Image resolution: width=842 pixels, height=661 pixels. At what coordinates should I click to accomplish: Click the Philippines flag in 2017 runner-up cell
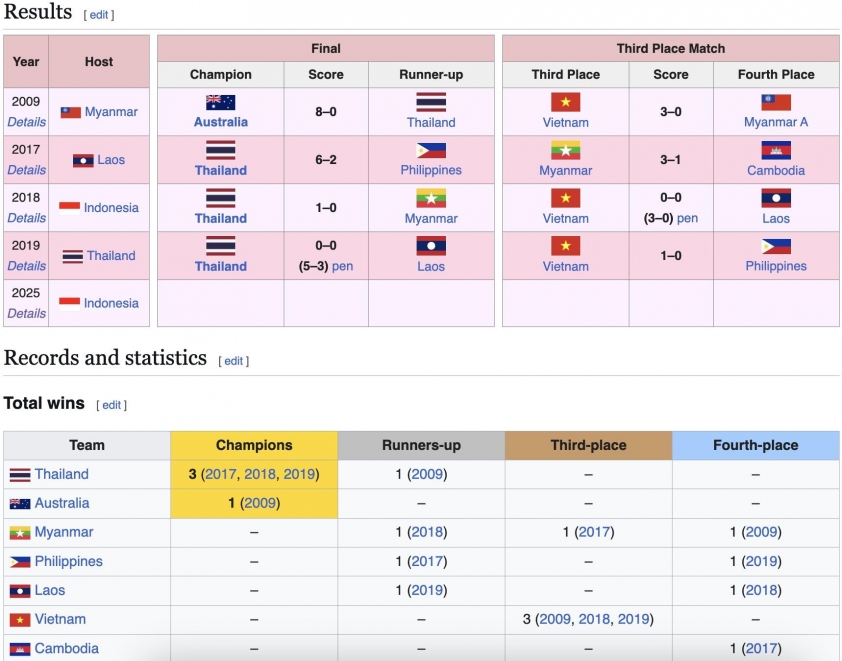431,150
